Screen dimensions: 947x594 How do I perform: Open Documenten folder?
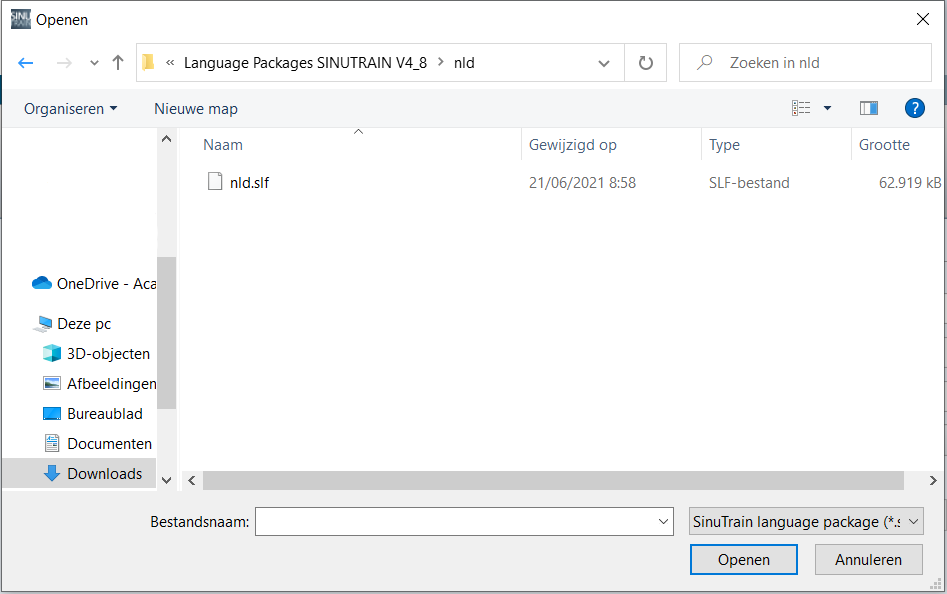coord(109,444)
